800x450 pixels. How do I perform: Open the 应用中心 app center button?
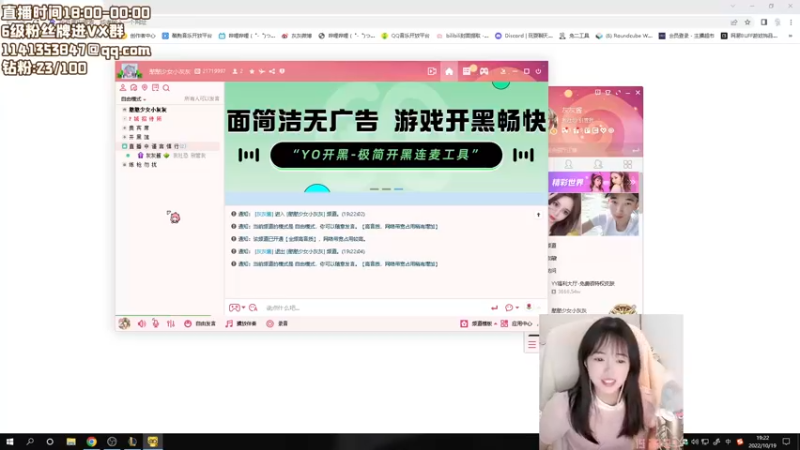coord(516,323)
